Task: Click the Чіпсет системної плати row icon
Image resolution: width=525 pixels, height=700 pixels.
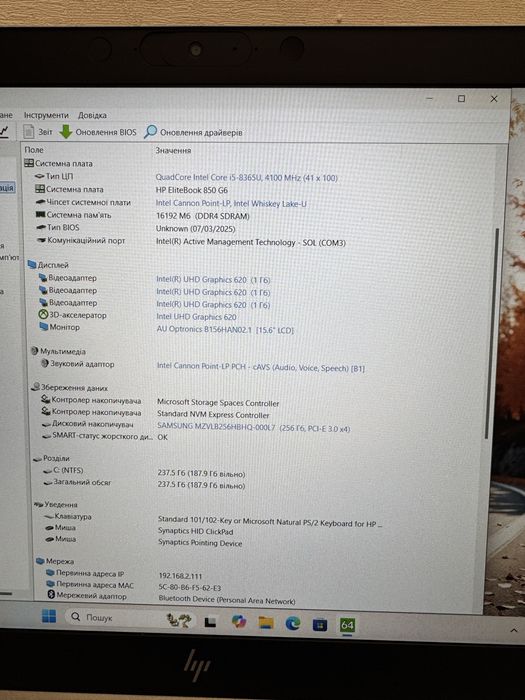Action: (x=41, y=202)
